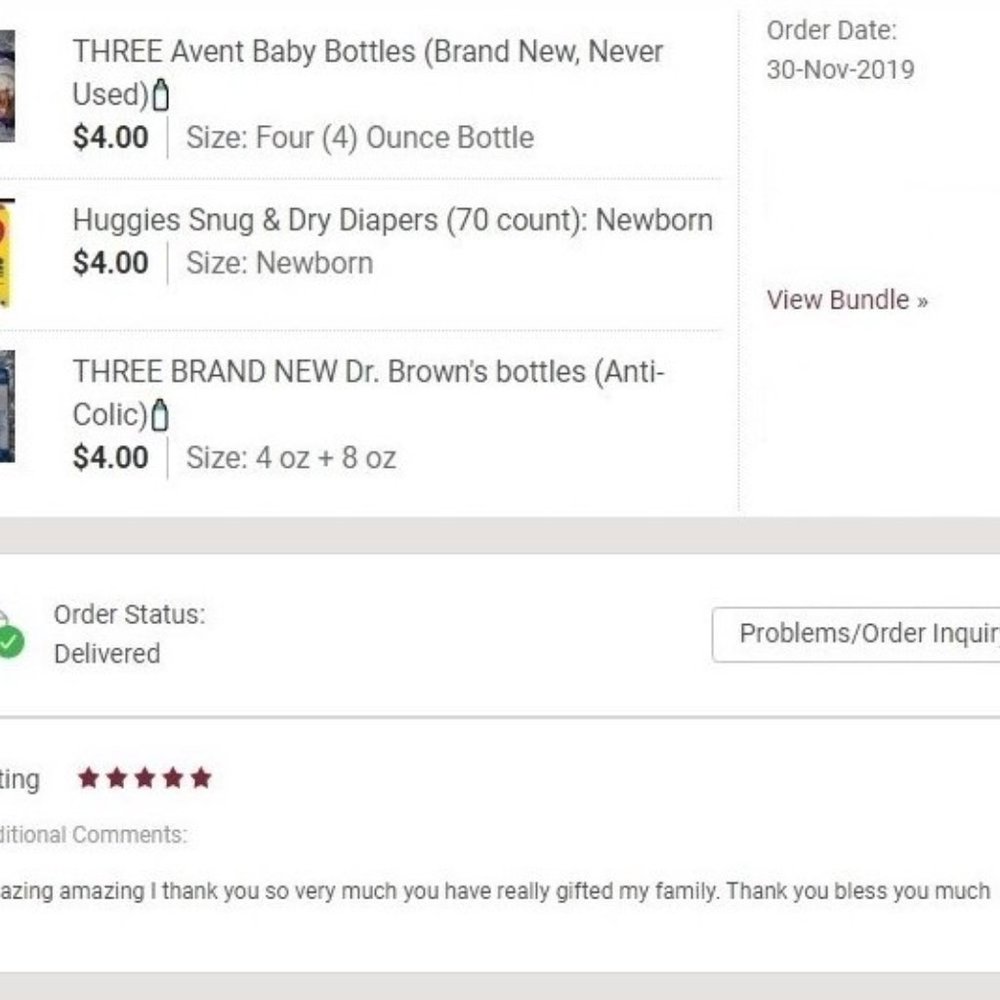The image size is (1000, 1000).
Task: Open THREE Avent Baby Bottles listing title
Action: pos(367,53)
